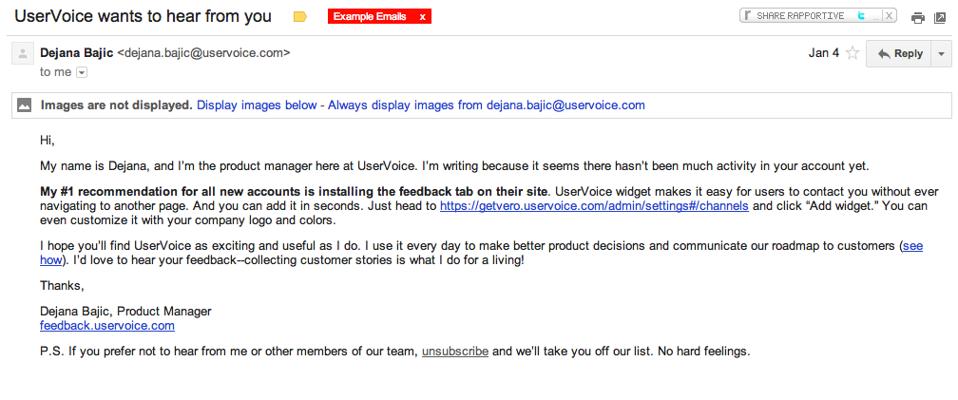
Task: Expand the "to me" recipient details
Action: point(82,72)
